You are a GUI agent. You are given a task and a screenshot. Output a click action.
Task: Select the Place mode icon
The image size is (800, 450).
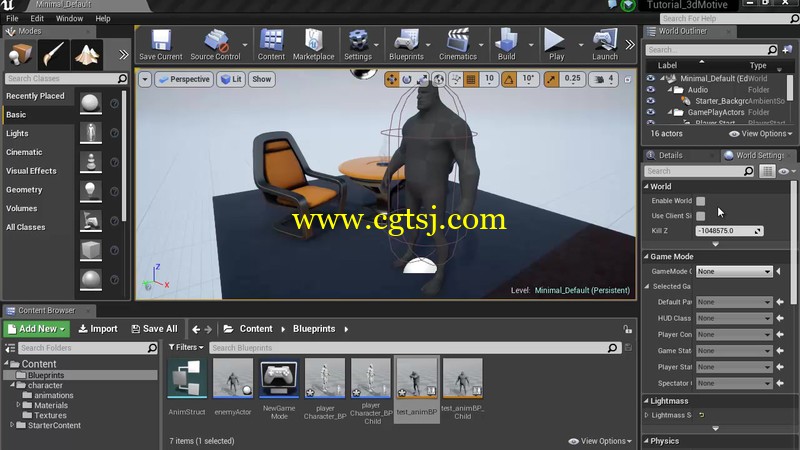pos(19,55)
